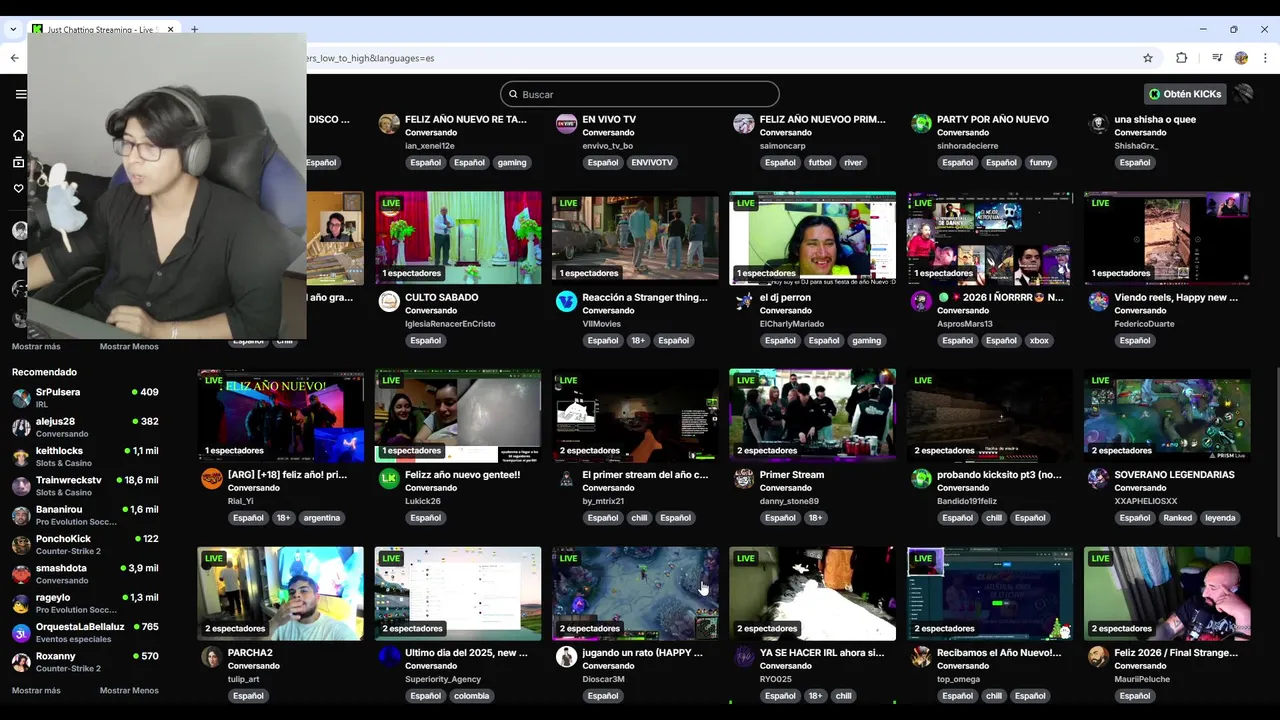Click Mostrar más below Roxanny
The height and width of the screenshot is (720, 1280).
coord(36,691)
